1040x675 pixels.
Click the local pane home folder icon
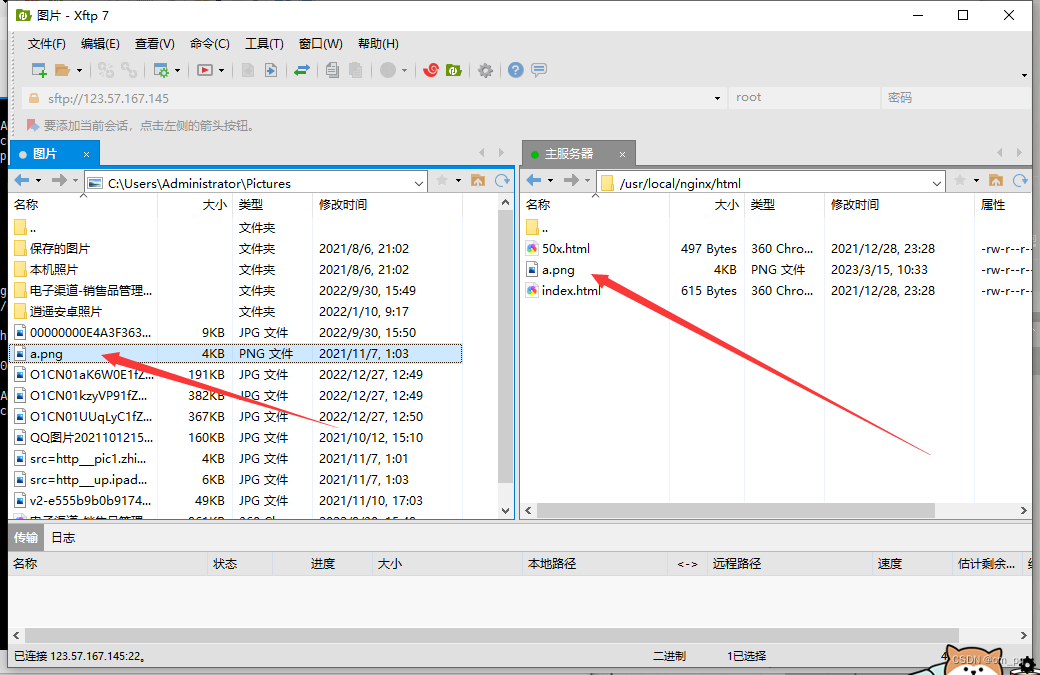478,180
